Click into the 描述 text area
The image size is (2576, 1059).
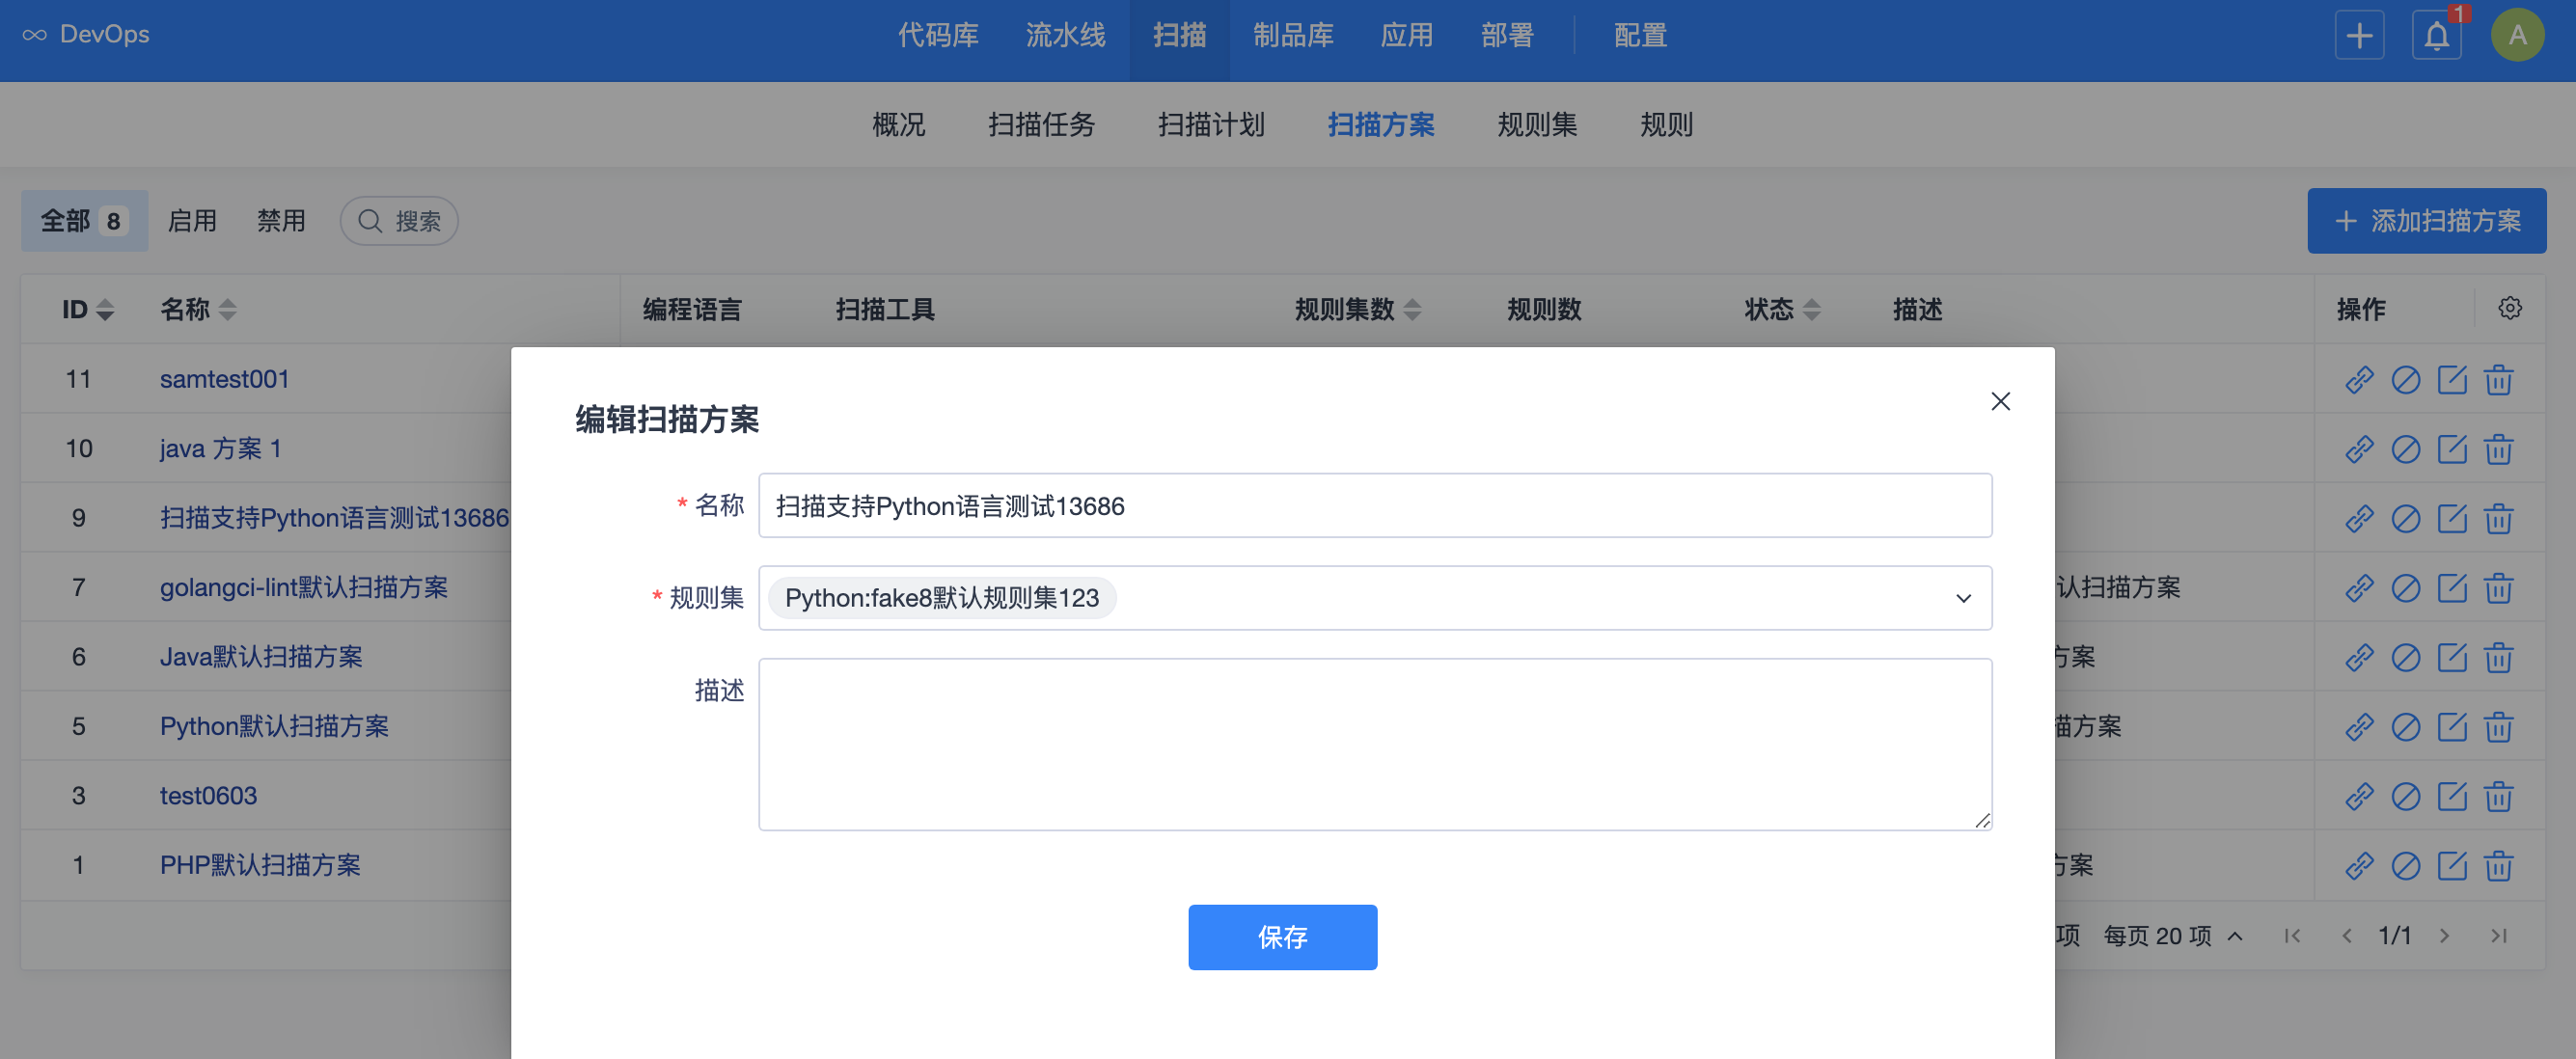point(1374,743)
